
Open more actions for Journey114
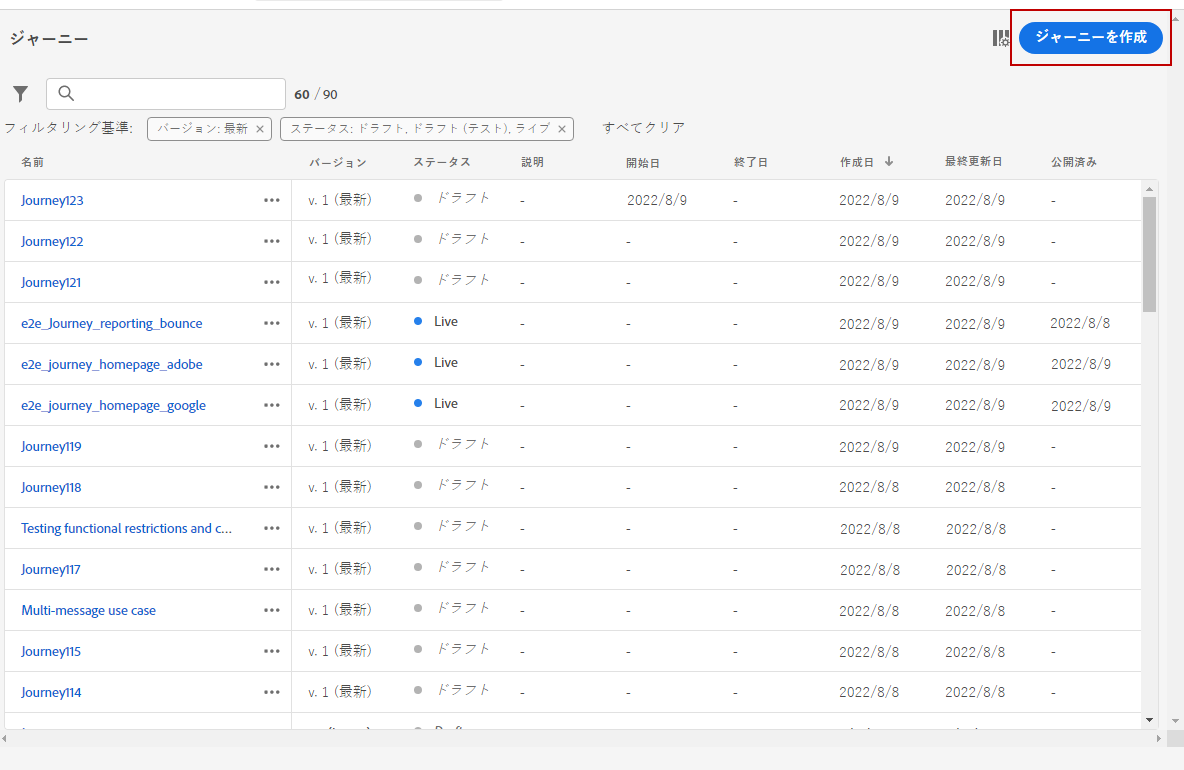272,692
